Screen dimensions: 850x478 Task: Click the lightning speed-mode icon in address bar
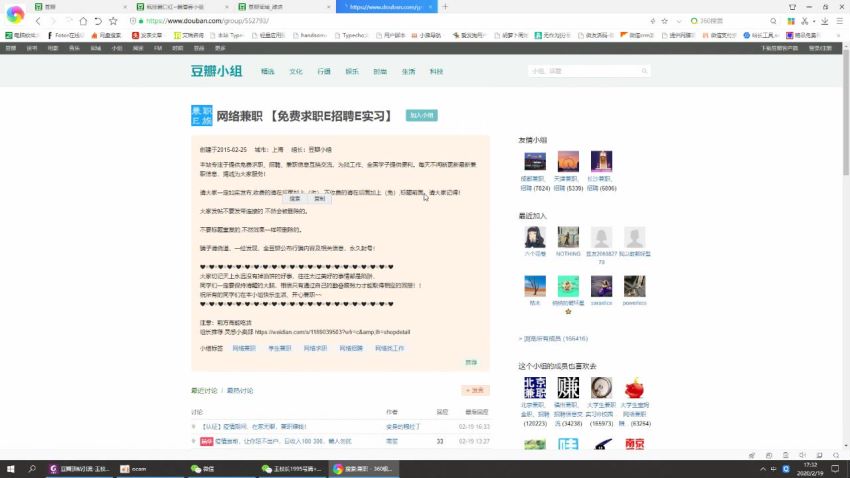653,21
